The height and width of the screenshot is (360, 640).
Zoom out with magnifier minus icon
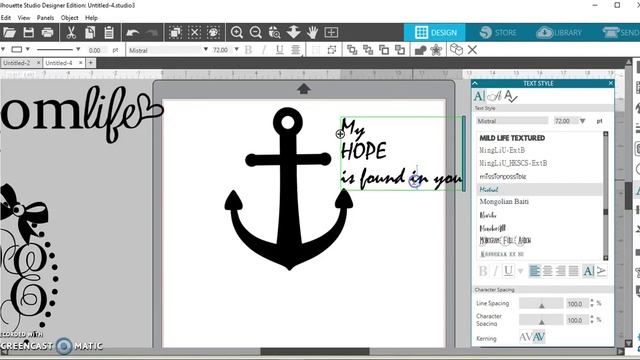(256, 32)
